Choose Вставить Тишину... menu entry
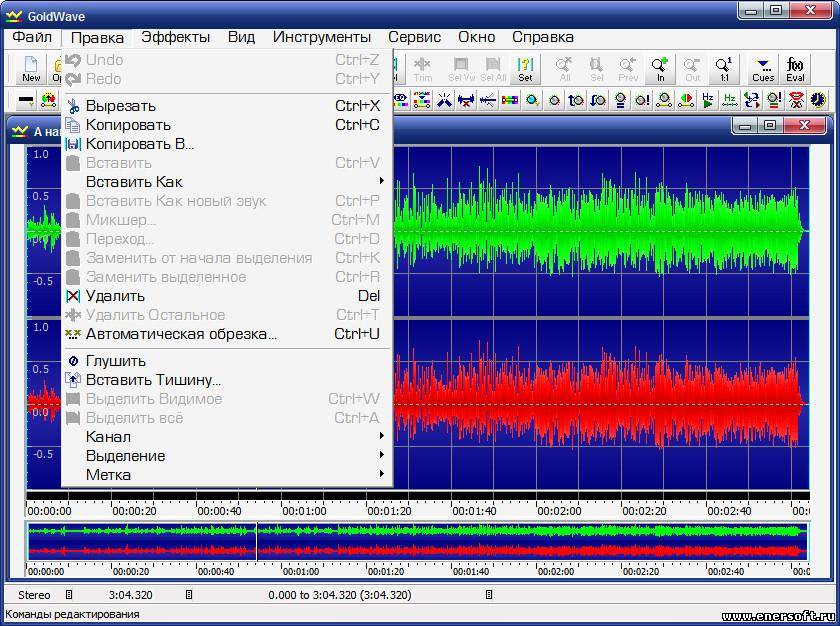Viewport: 840px width, 626px height. 227,380
